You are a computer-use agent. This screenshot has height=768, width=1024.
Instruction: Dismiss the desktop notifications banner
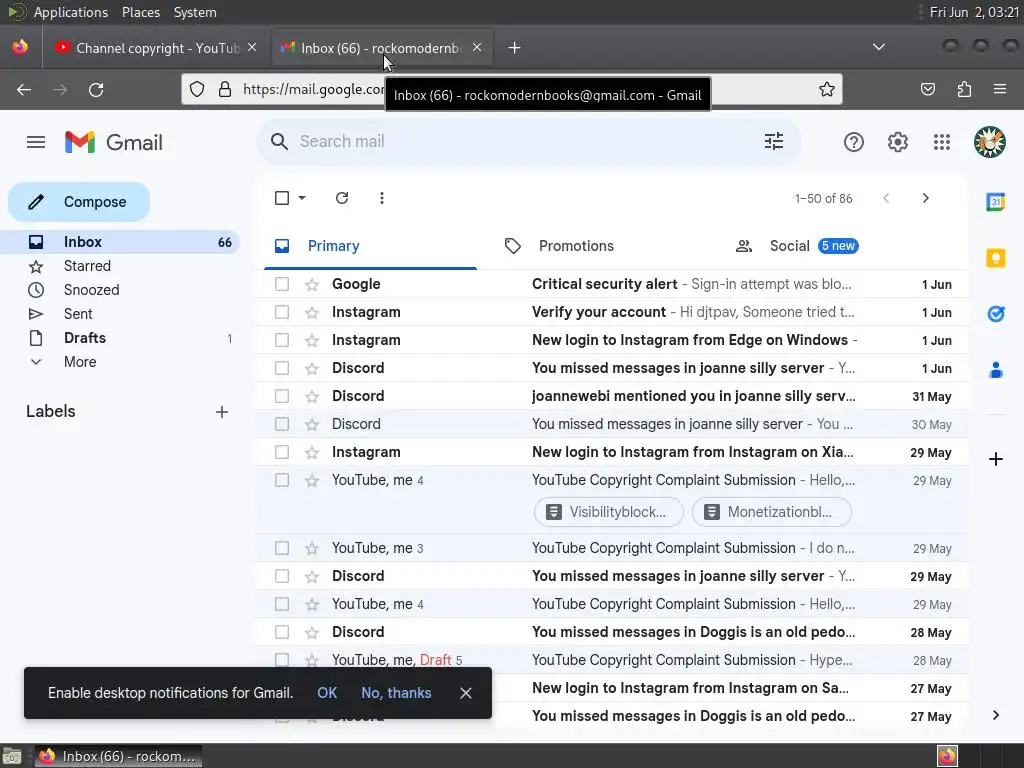pos(466,693)
